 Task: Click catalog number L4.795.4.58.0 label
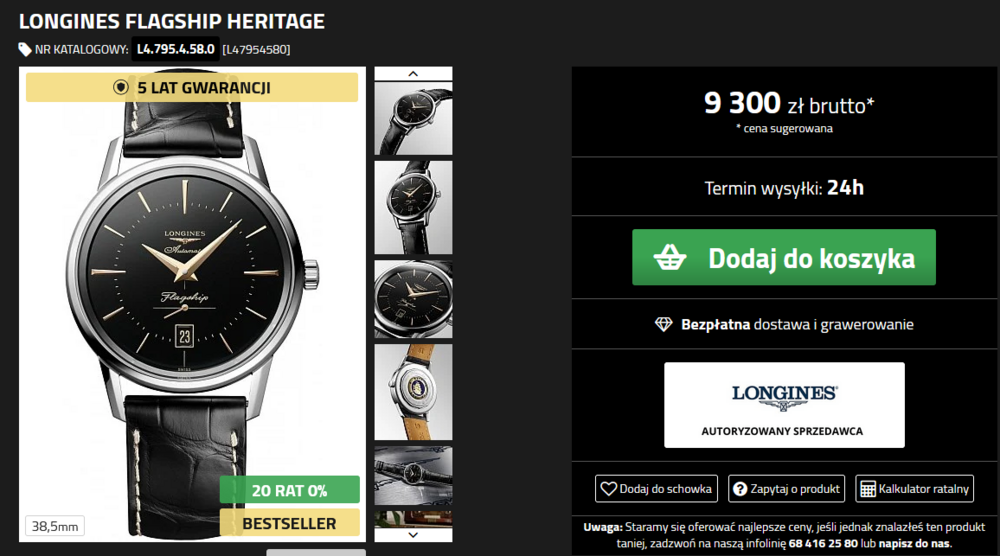pyautogui.click(x=175, y=49)
